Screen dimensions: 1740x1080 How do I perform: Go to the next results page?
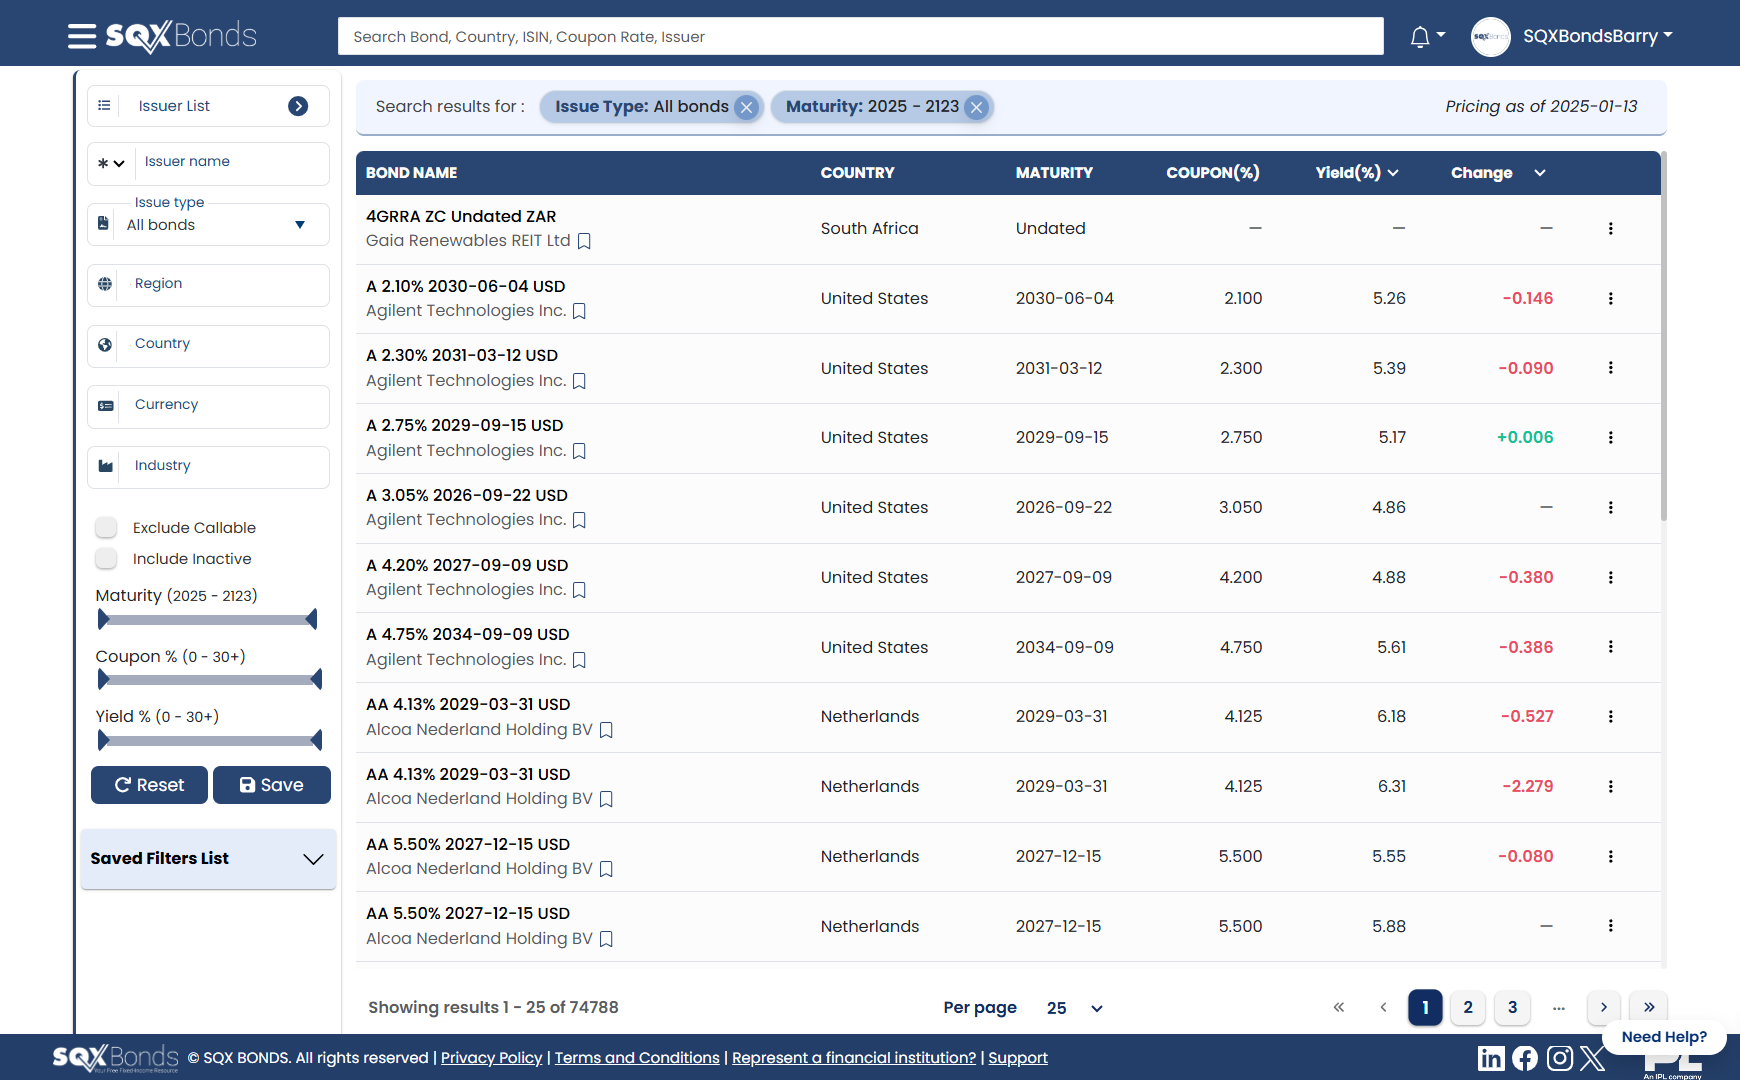(x=1603, y=1007)
